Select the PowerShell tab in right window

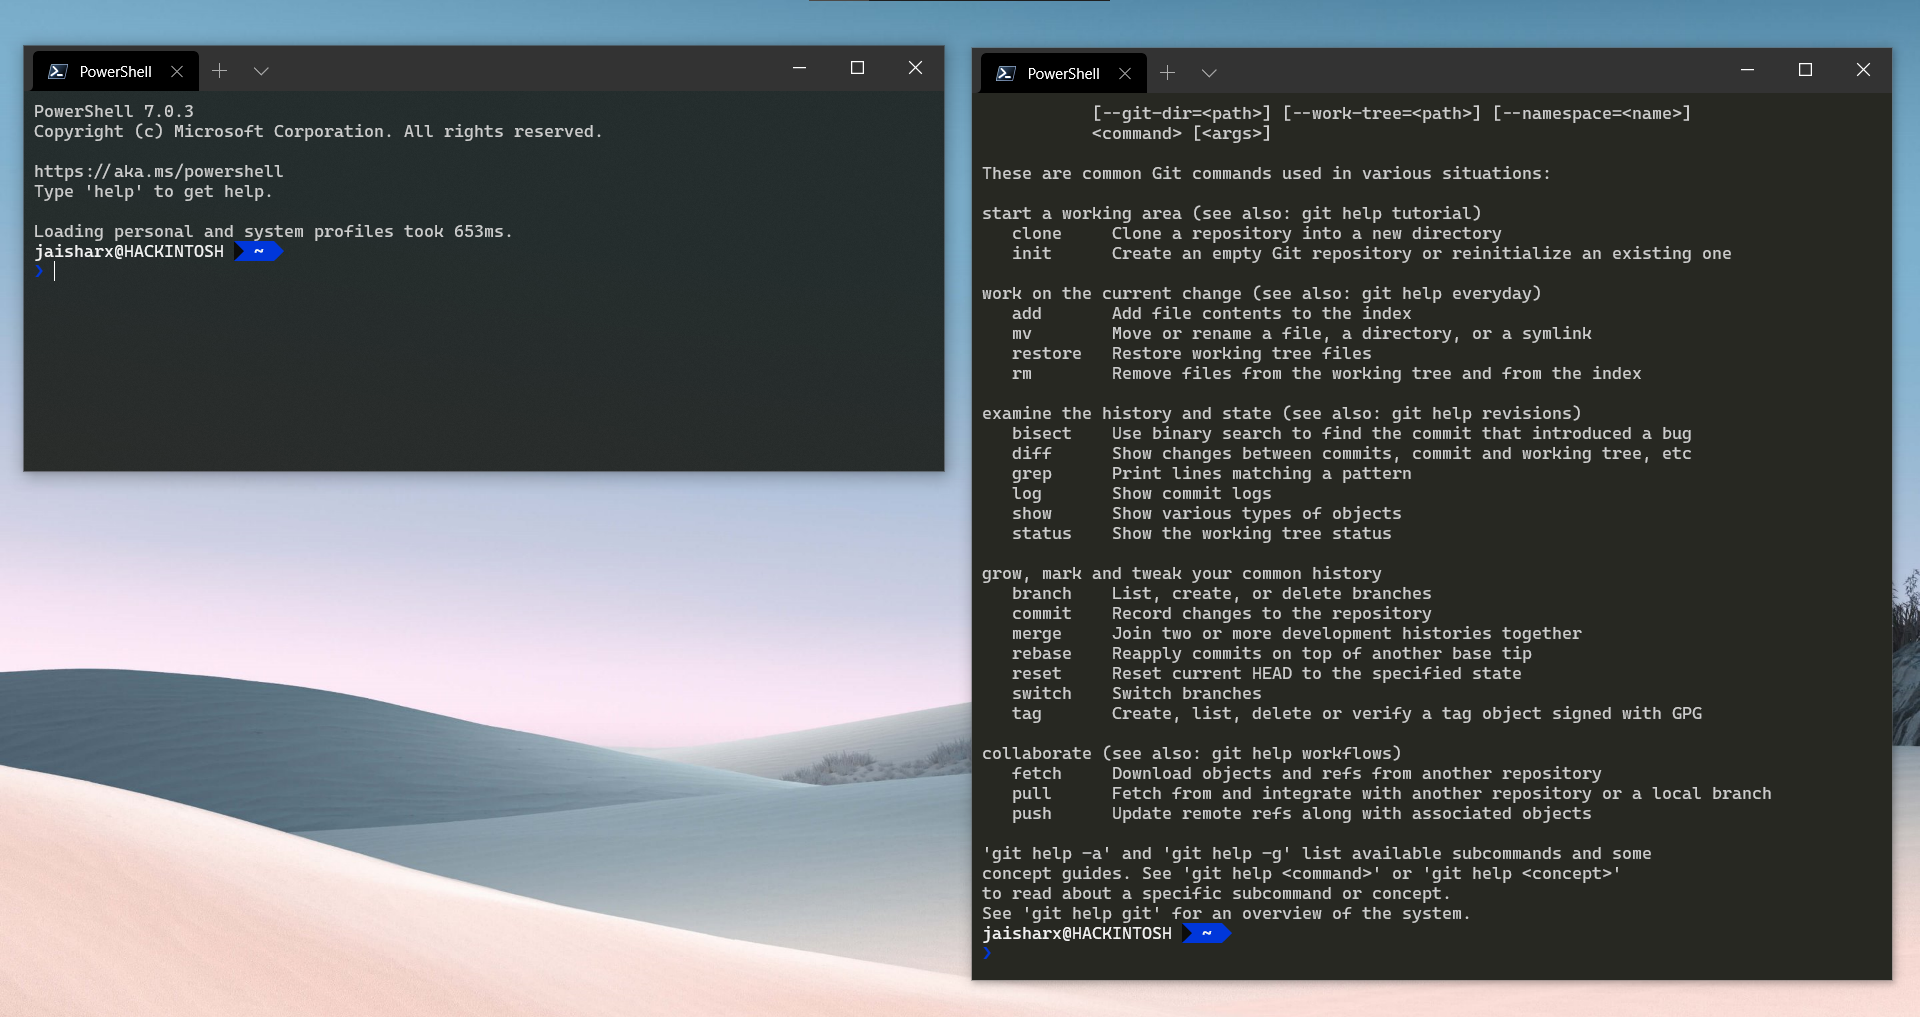click(x=1063, y=73)
